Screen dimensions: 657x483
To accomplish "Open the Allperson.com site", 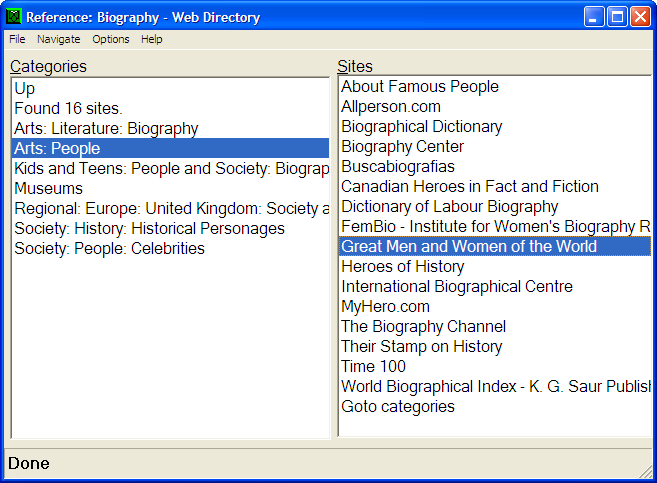I will pyautogui.click(x=391, y=107).
